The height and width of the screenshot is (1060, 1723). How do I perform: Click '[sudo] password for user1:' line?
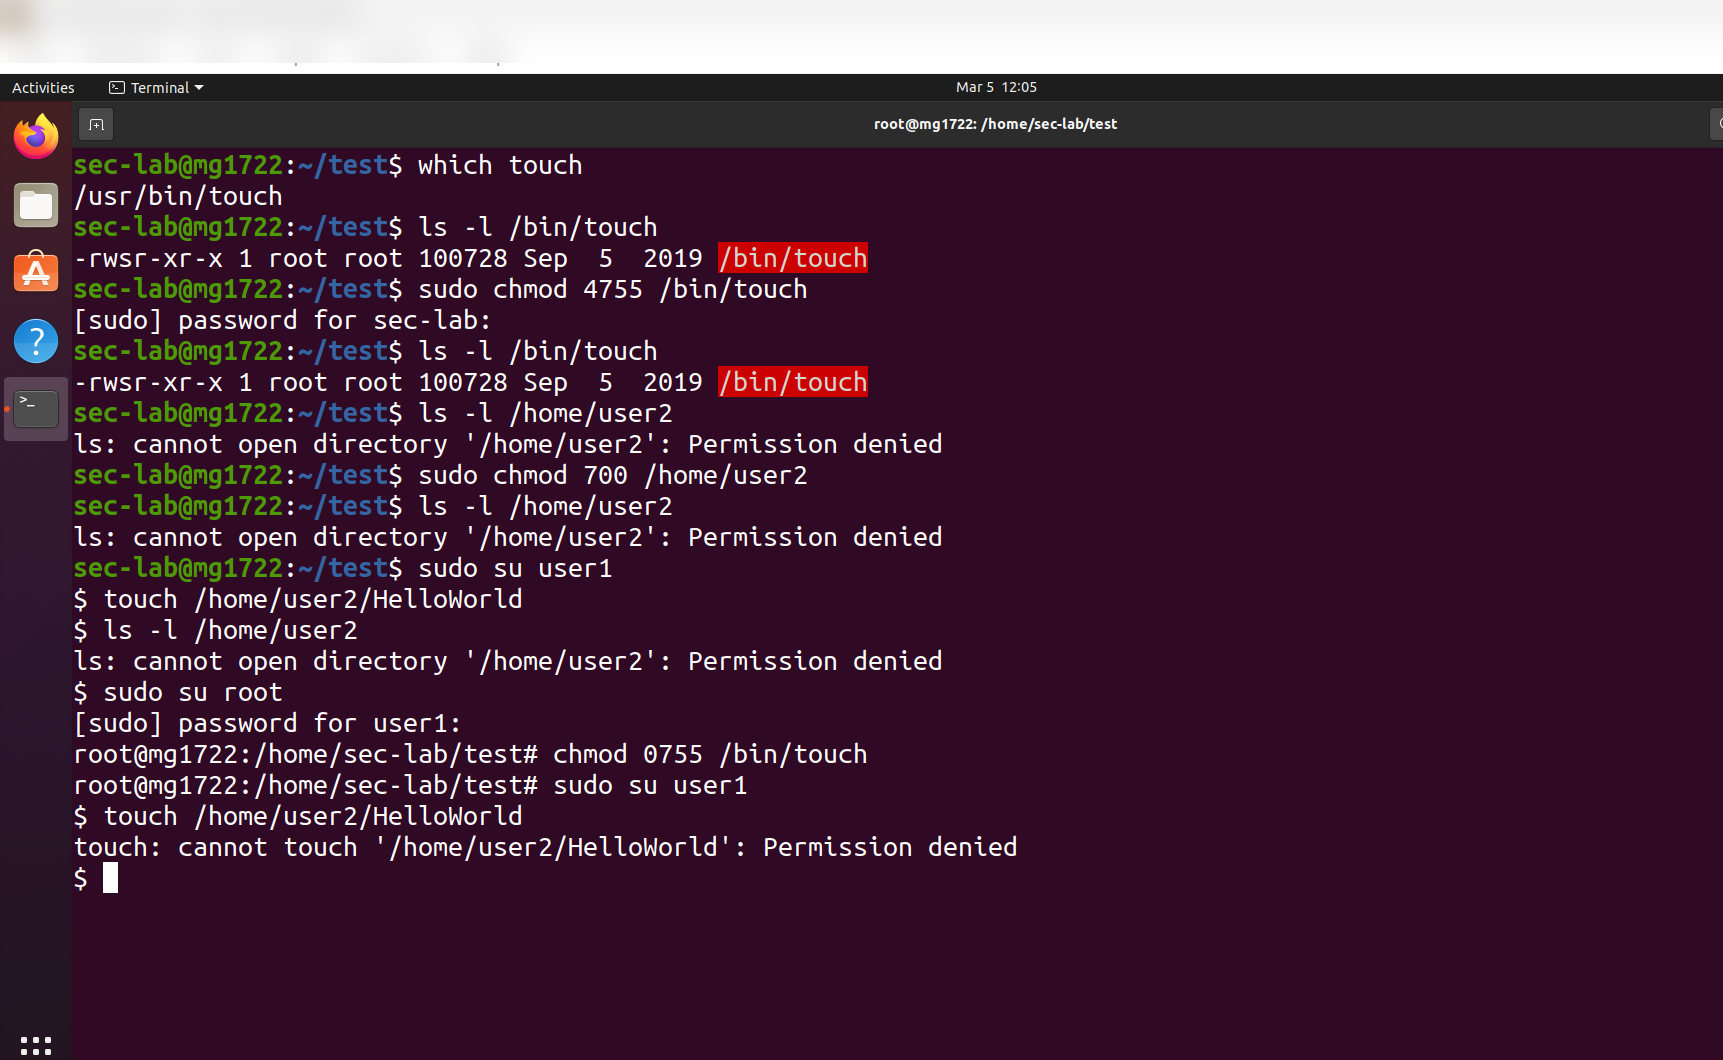coord(268,723)
